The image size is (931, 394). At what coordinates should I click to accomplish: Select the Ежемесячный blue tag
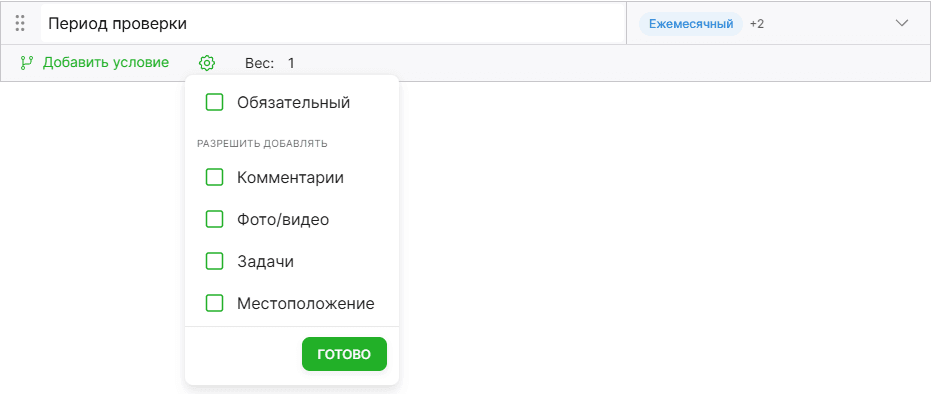691,24
